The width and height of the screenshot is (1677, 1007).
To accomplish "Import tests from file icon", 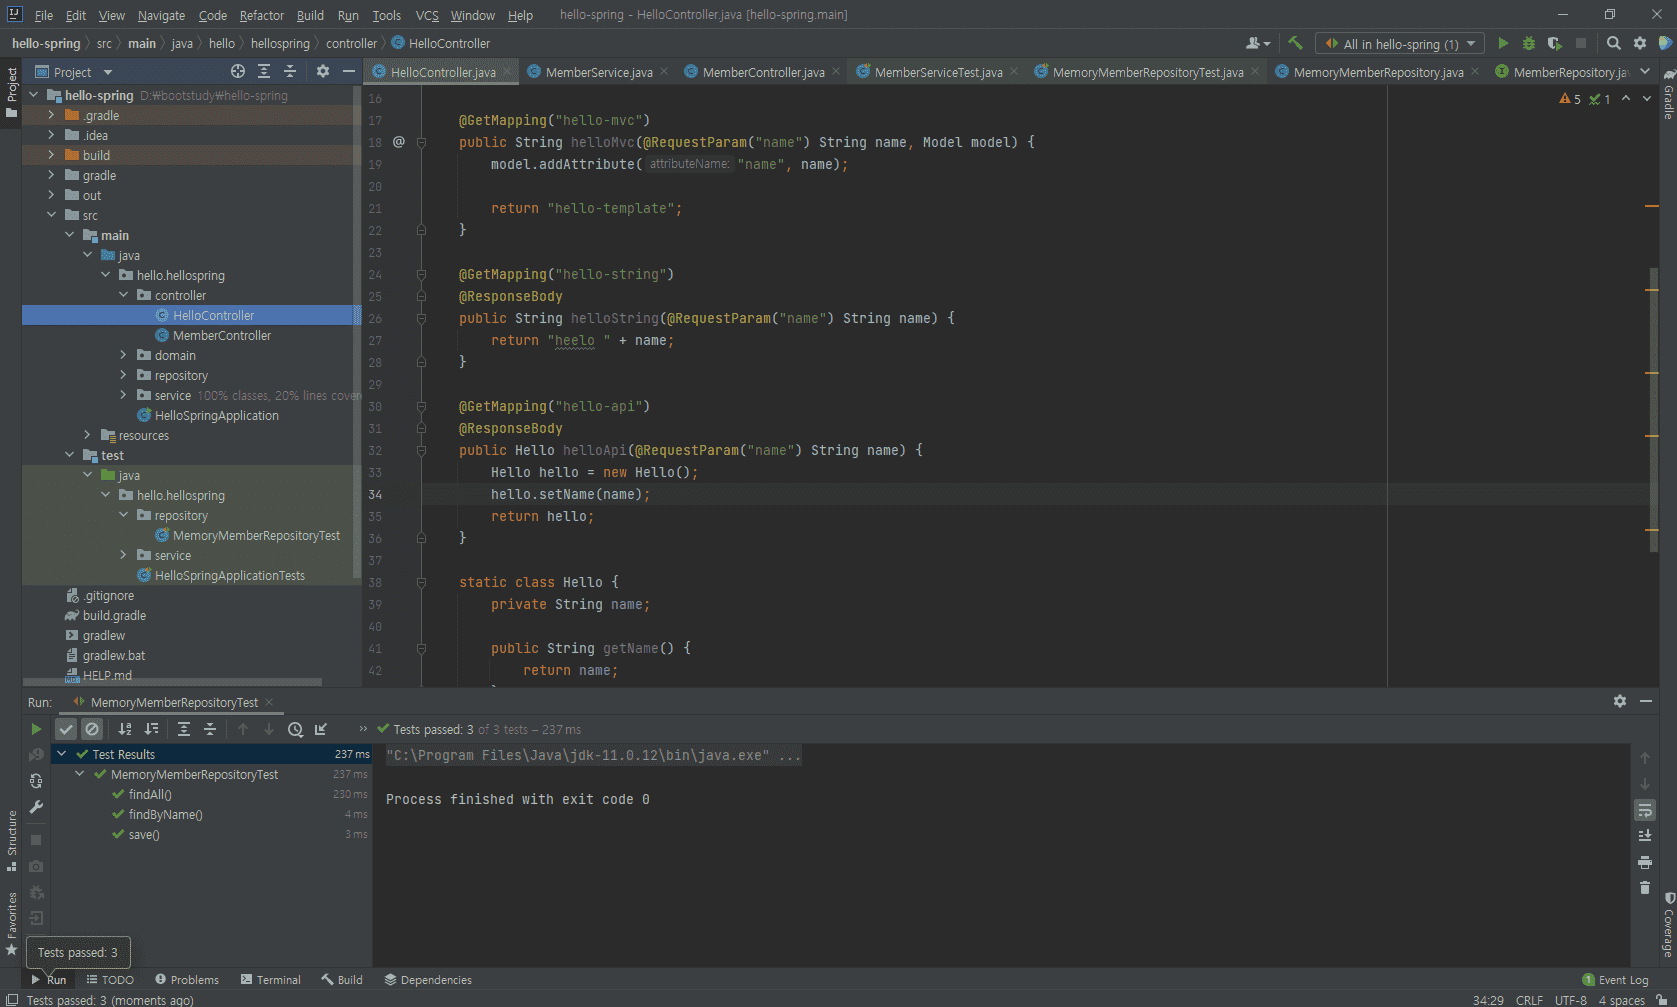I will [321, 729].
